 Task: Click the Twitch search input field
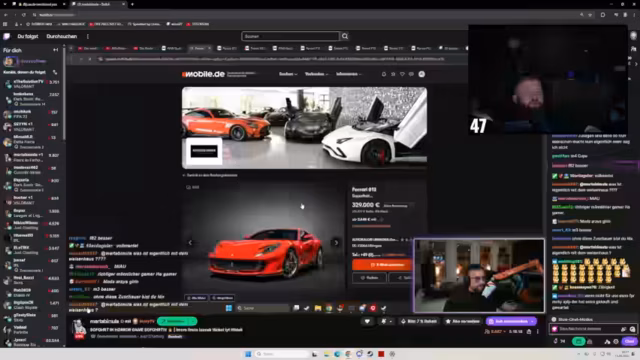click(x=291, y=36)
